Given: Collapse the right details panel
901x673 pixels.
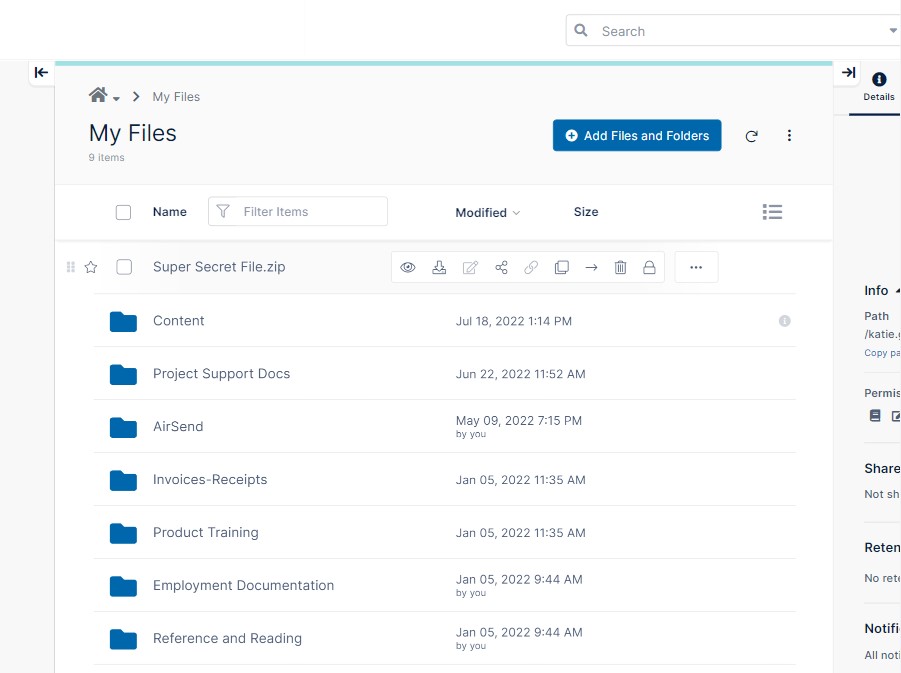Looking at the screenshot, I should 848,72.
